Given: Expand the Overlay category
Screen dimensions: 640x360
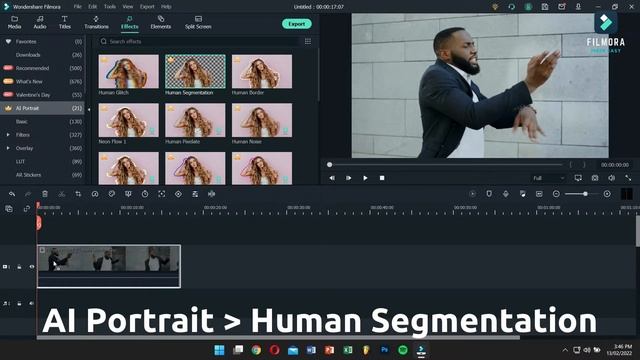Looking at the screenshot, I should coord(8,148).
